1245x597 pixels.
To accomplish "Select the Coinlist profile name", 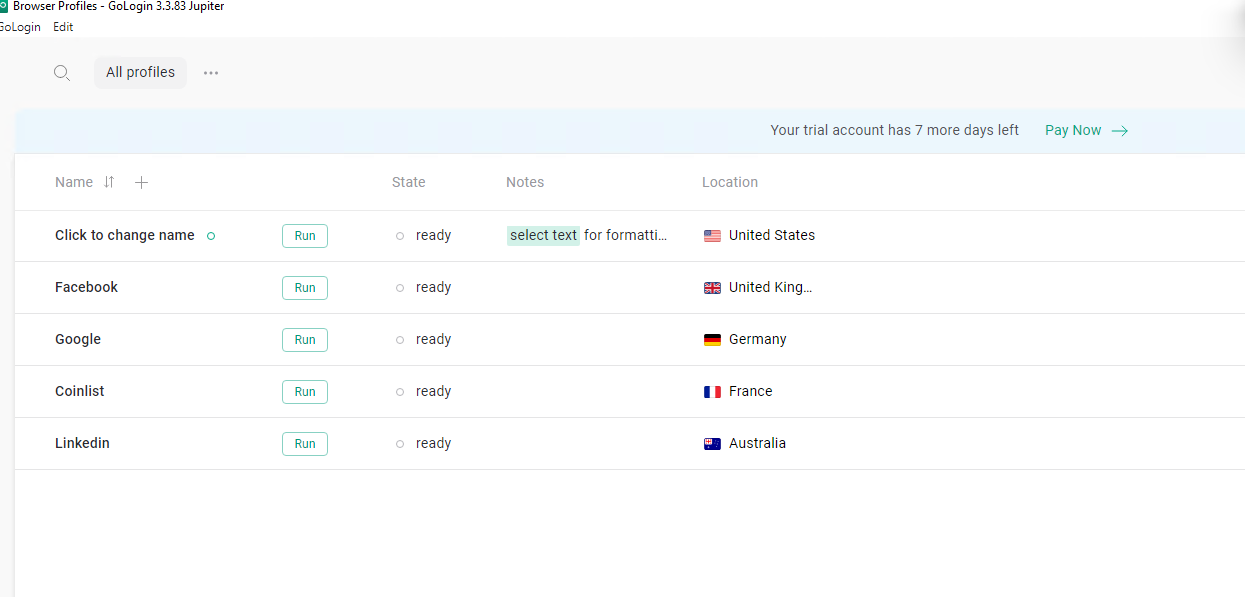I will (x=80, y=391).
